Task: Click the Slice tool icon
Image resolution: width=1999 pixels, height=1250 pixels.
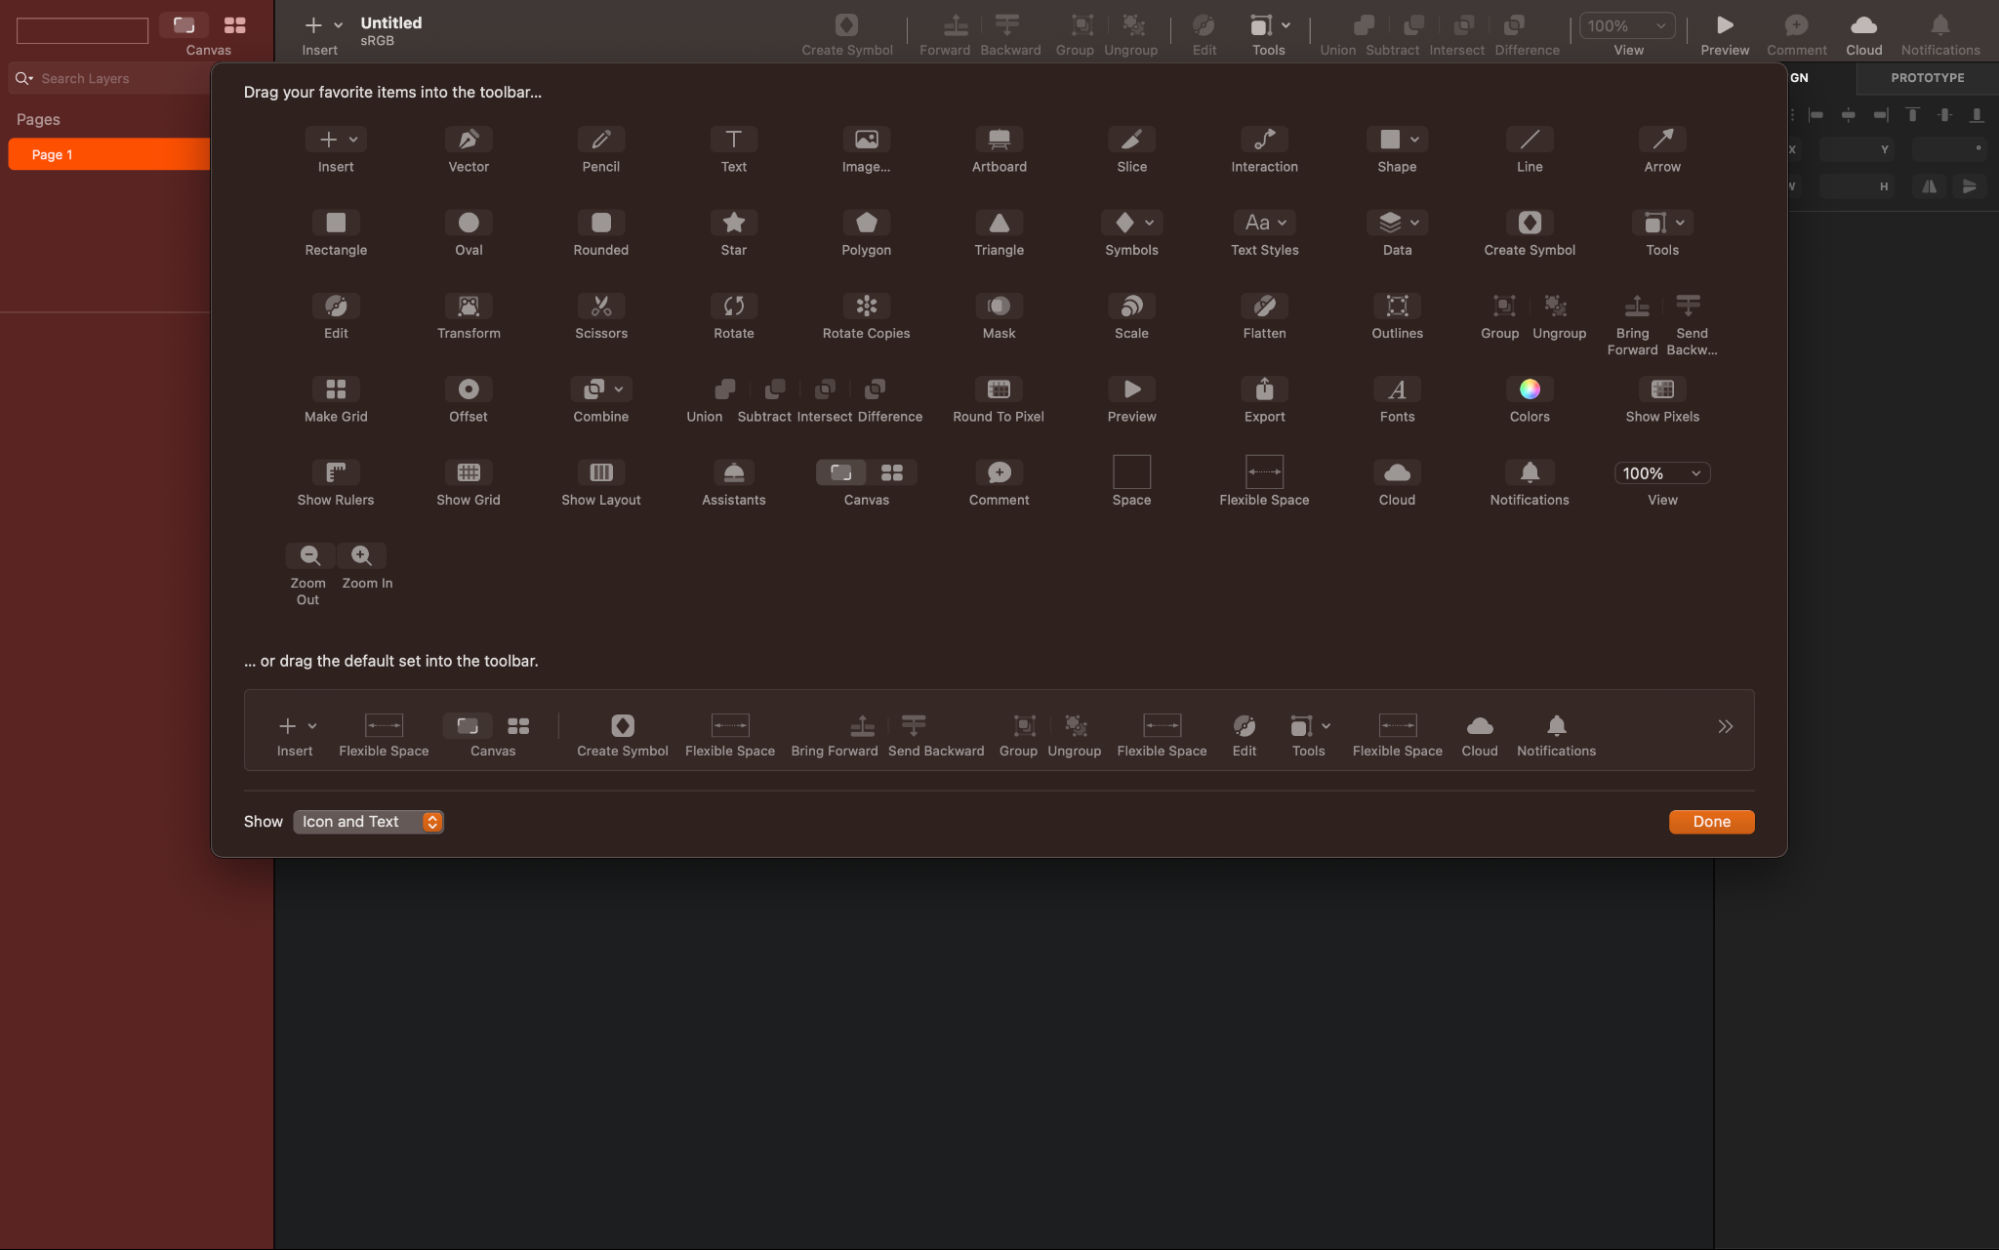Action: point(1131,139)
